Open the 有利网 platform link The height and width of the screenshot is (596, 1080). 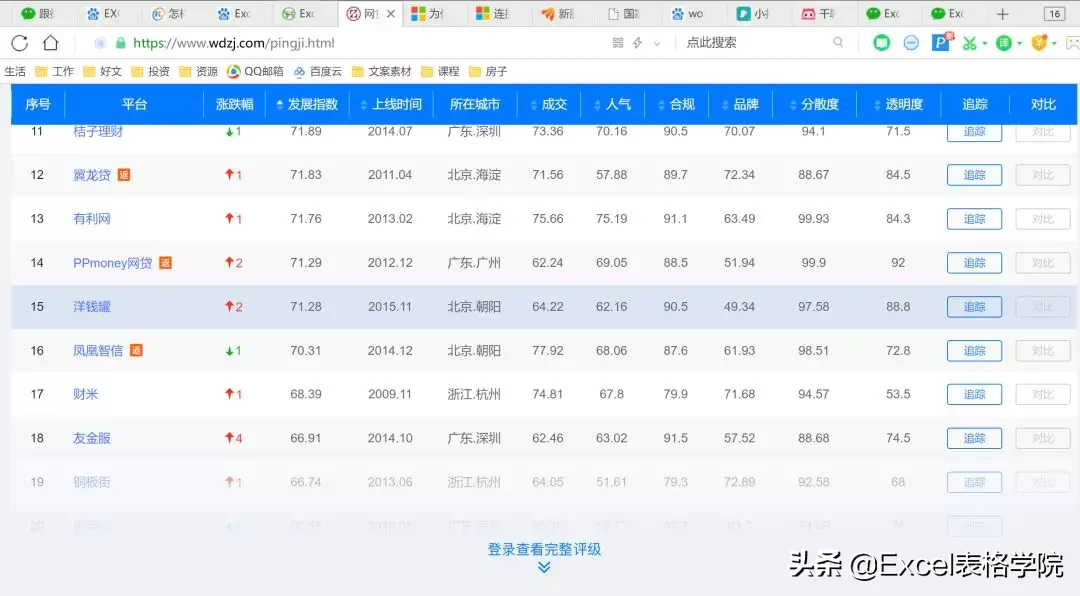click(92, 219)
